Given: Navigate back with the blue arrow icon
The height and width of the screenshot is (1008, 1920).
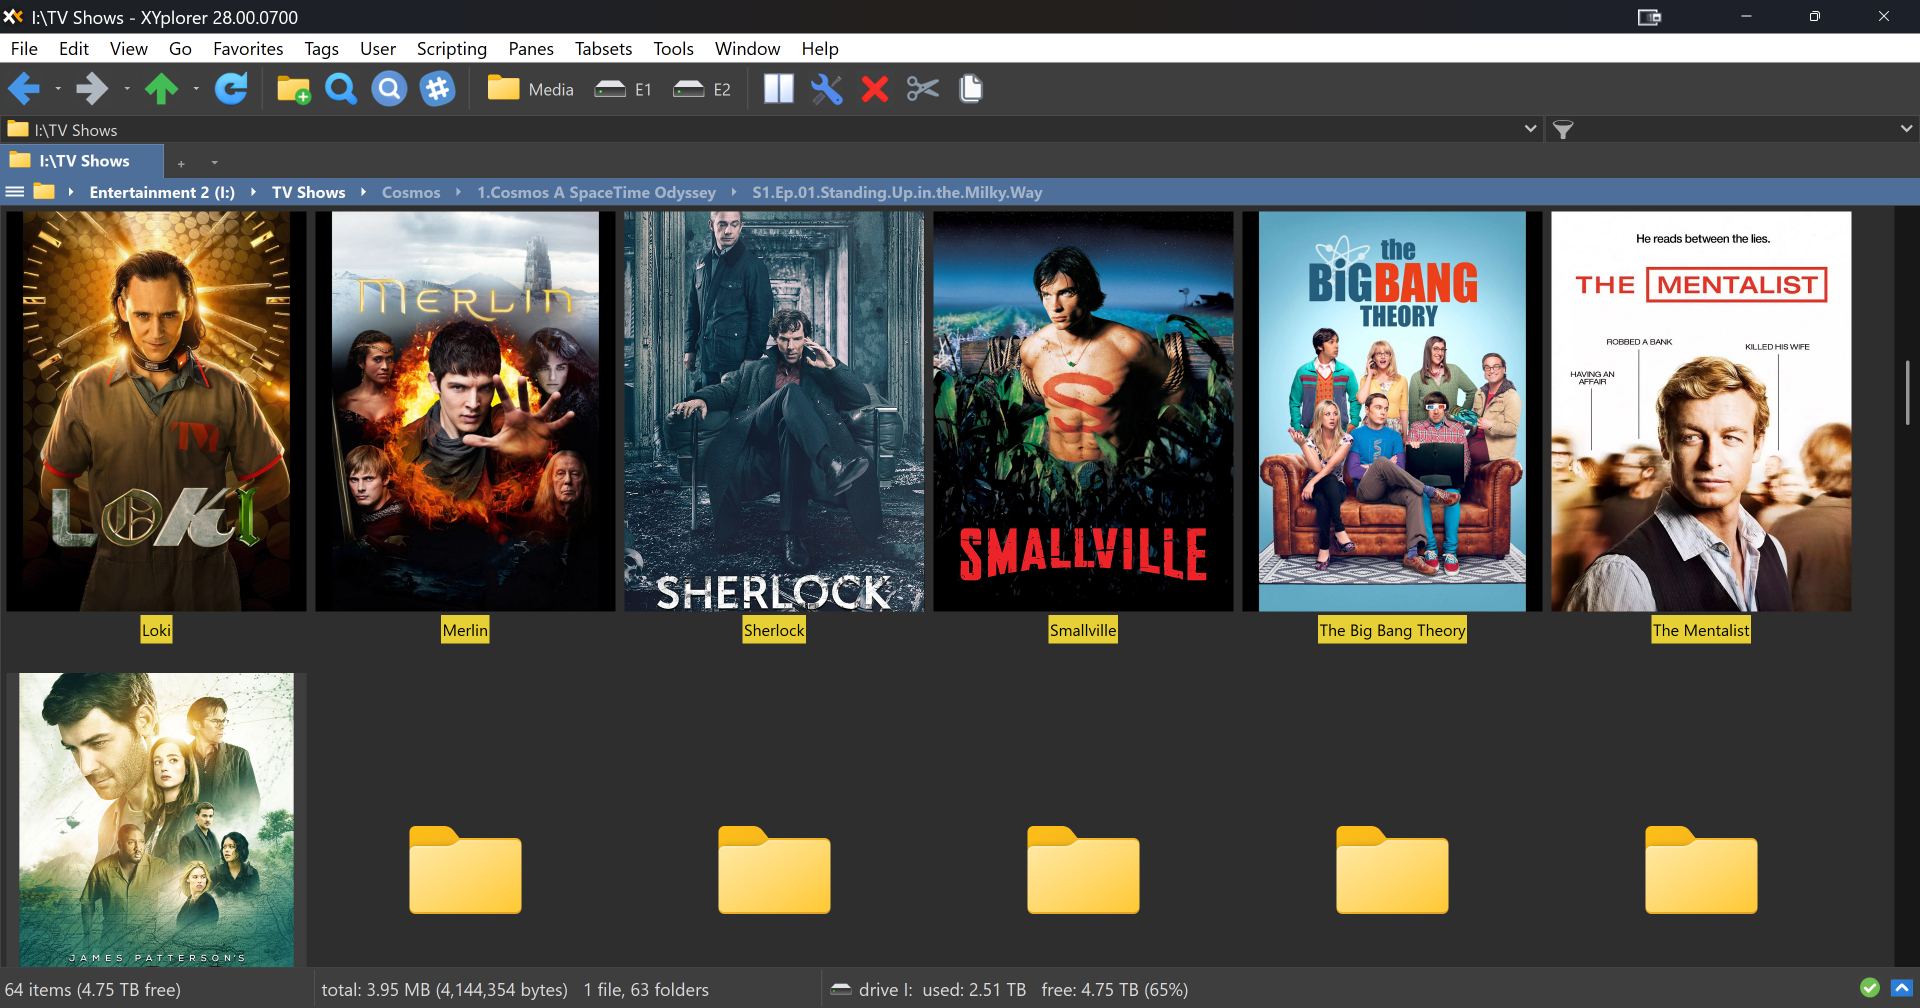Looking at the screenshot, I should [x=23, y=89].
